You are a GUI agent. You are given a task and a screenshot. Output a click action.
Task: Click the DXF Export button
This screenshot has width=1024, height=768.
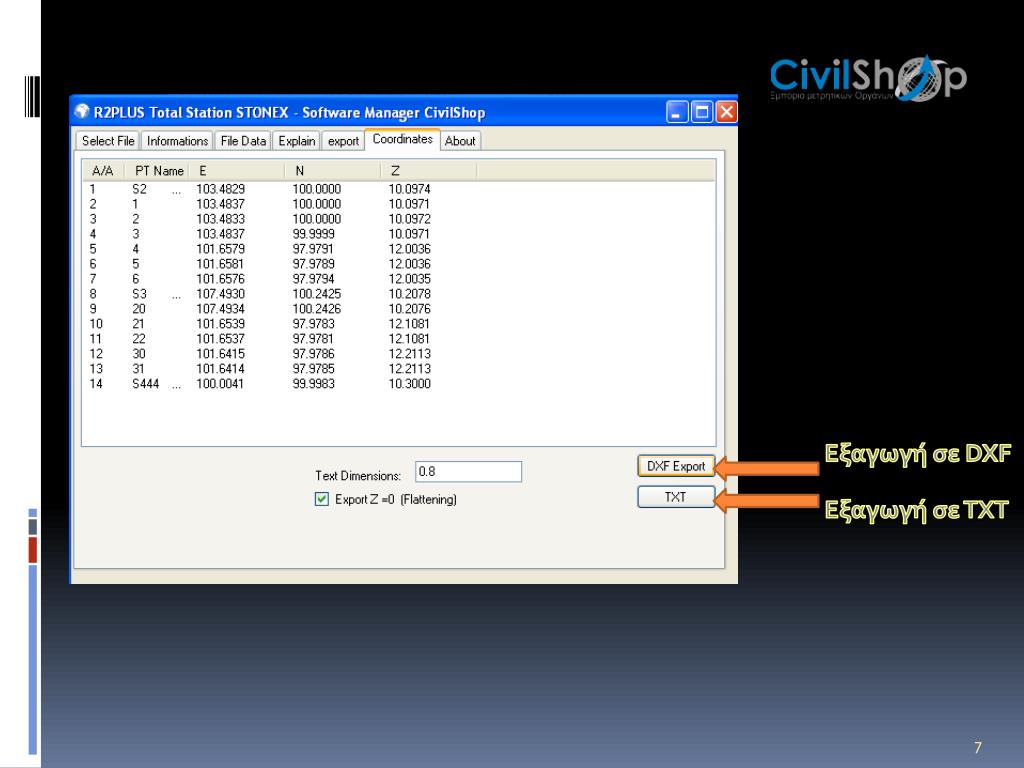tap(676, 466)
